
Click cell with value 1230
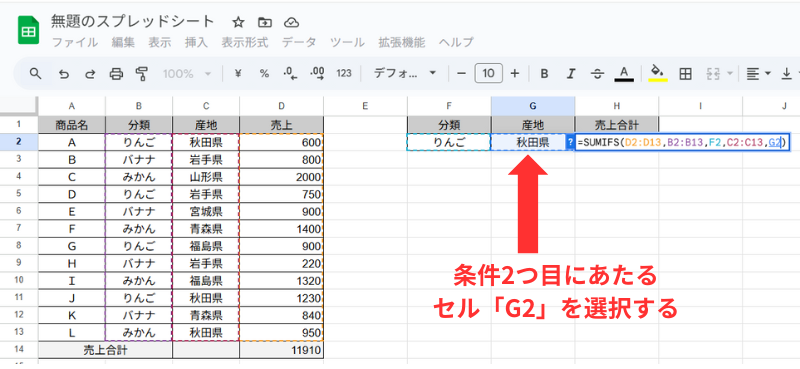(x=282, y=299)
